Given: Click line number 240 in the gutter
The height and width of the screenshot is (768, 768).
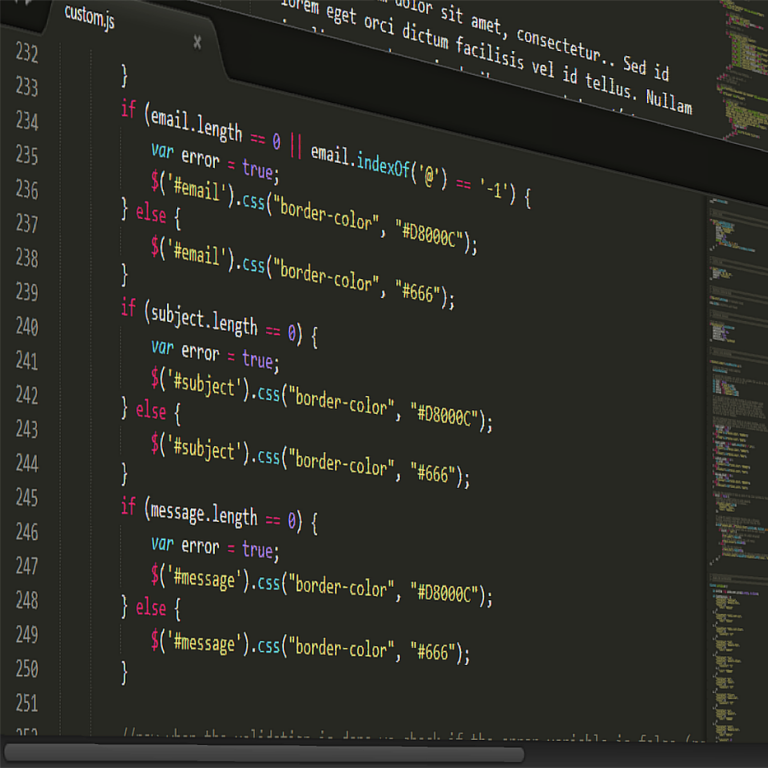Looking at the screenshot, I should click(x=26, y=326).
